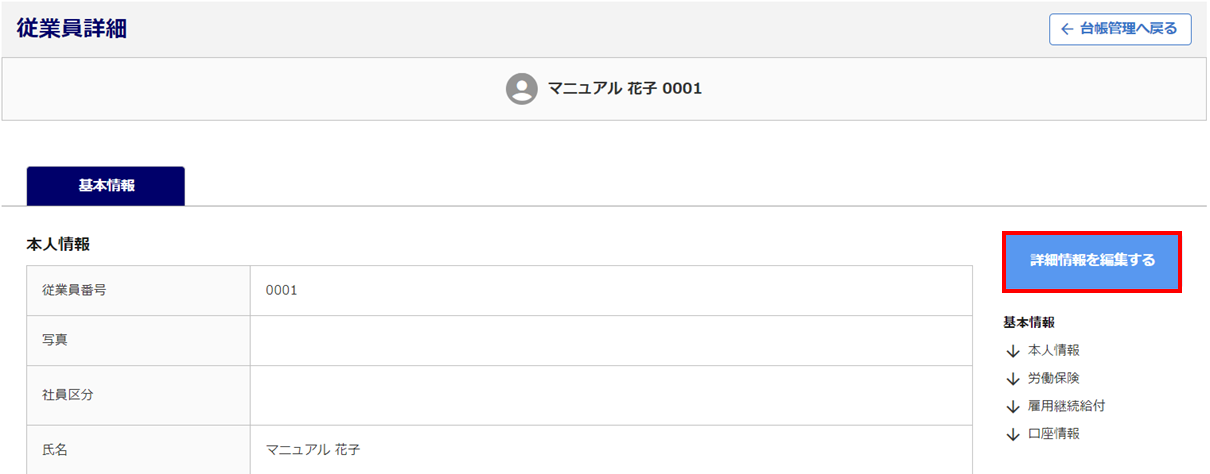The height and width of the screenshot is (474, 1210).
Task: Click the down arrow beside 労働保険
Action: point(1013,379)
